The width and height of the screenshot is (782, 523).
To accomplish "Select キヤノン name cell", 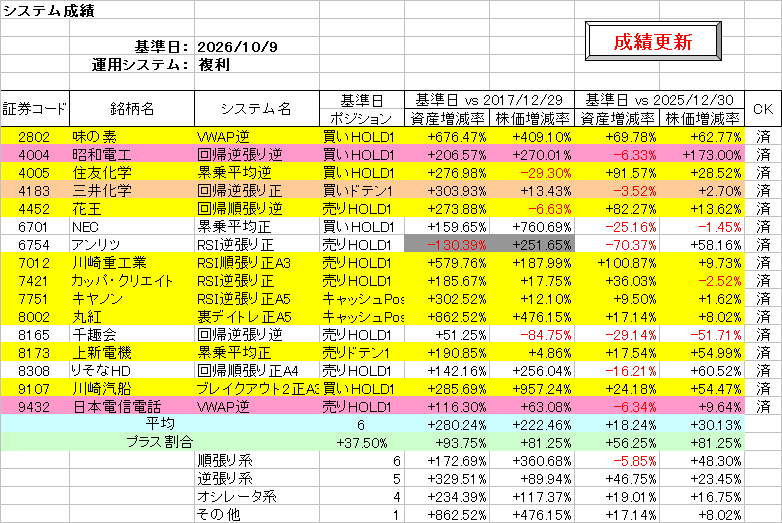I will [x=132, y=299].
